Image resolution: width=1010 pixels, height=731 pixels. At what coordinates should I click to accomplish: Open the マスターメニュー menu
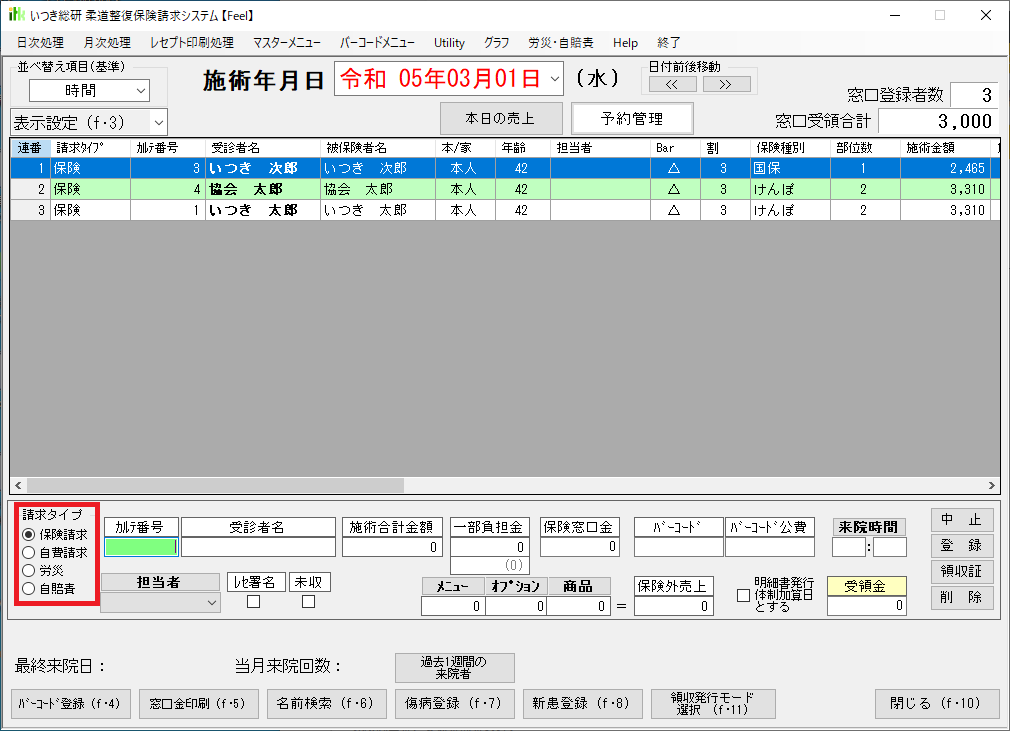[x=287, y=43]
